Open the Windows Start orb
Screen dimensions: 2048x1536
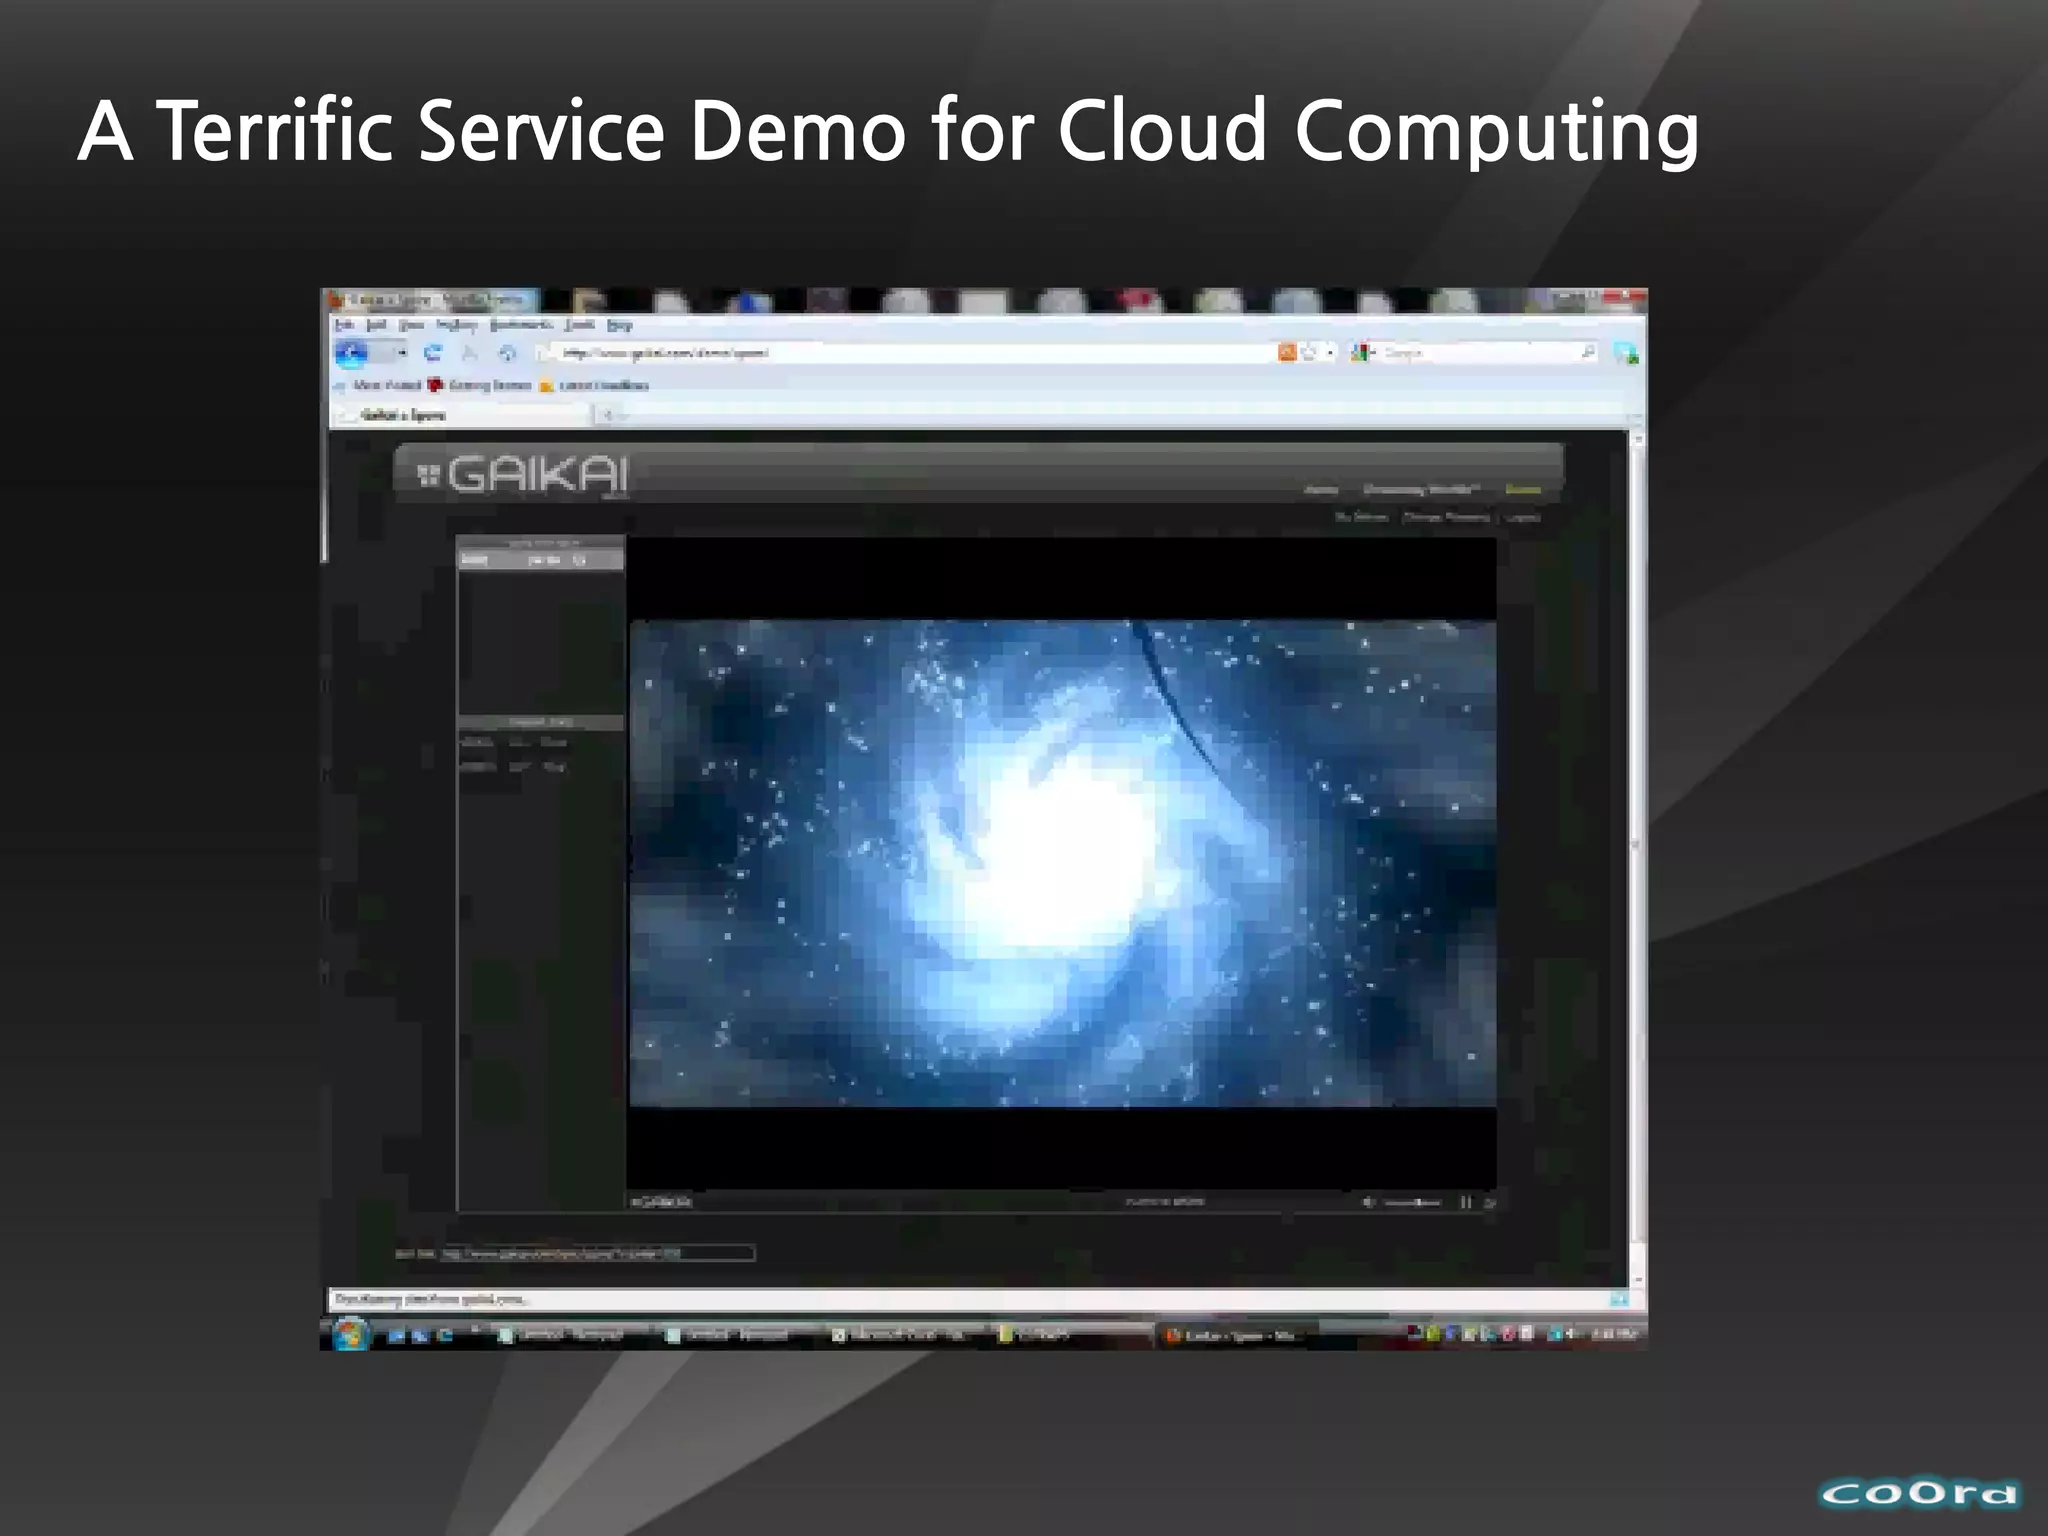[349, 1333]
